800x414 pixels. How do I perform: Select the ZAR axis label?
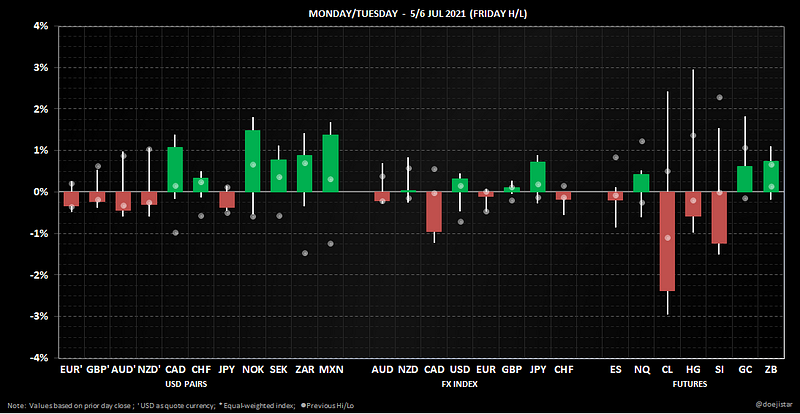click(305, 369)
